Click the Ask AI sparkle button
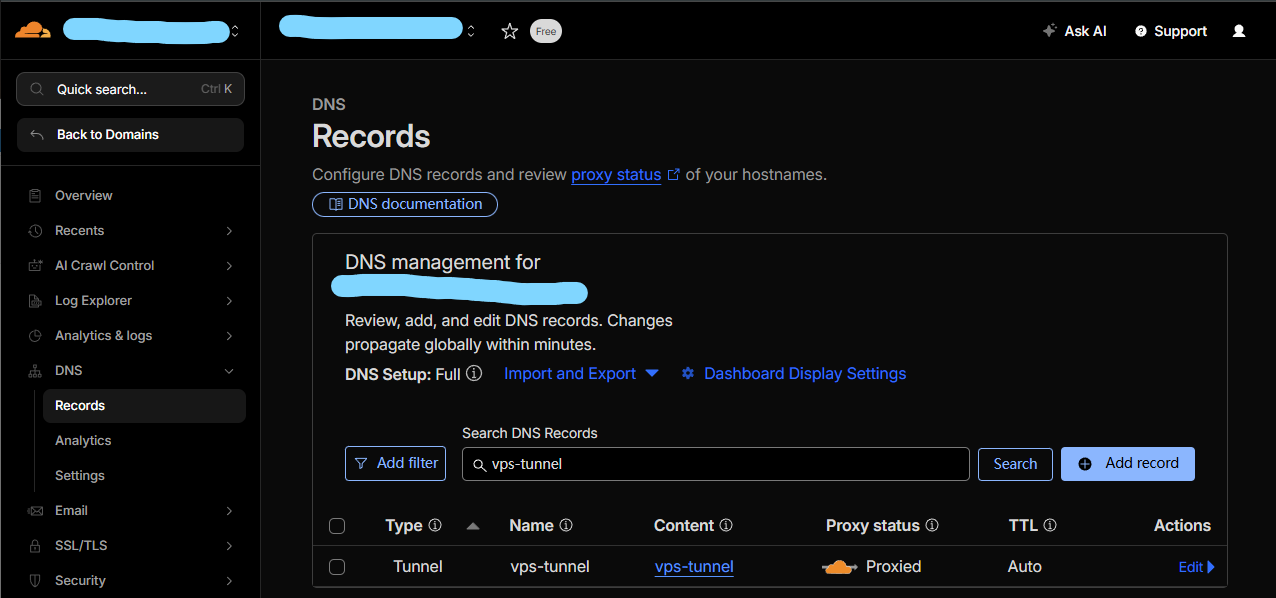This screenshot has width=1276, height=598. coord(1075,31)
